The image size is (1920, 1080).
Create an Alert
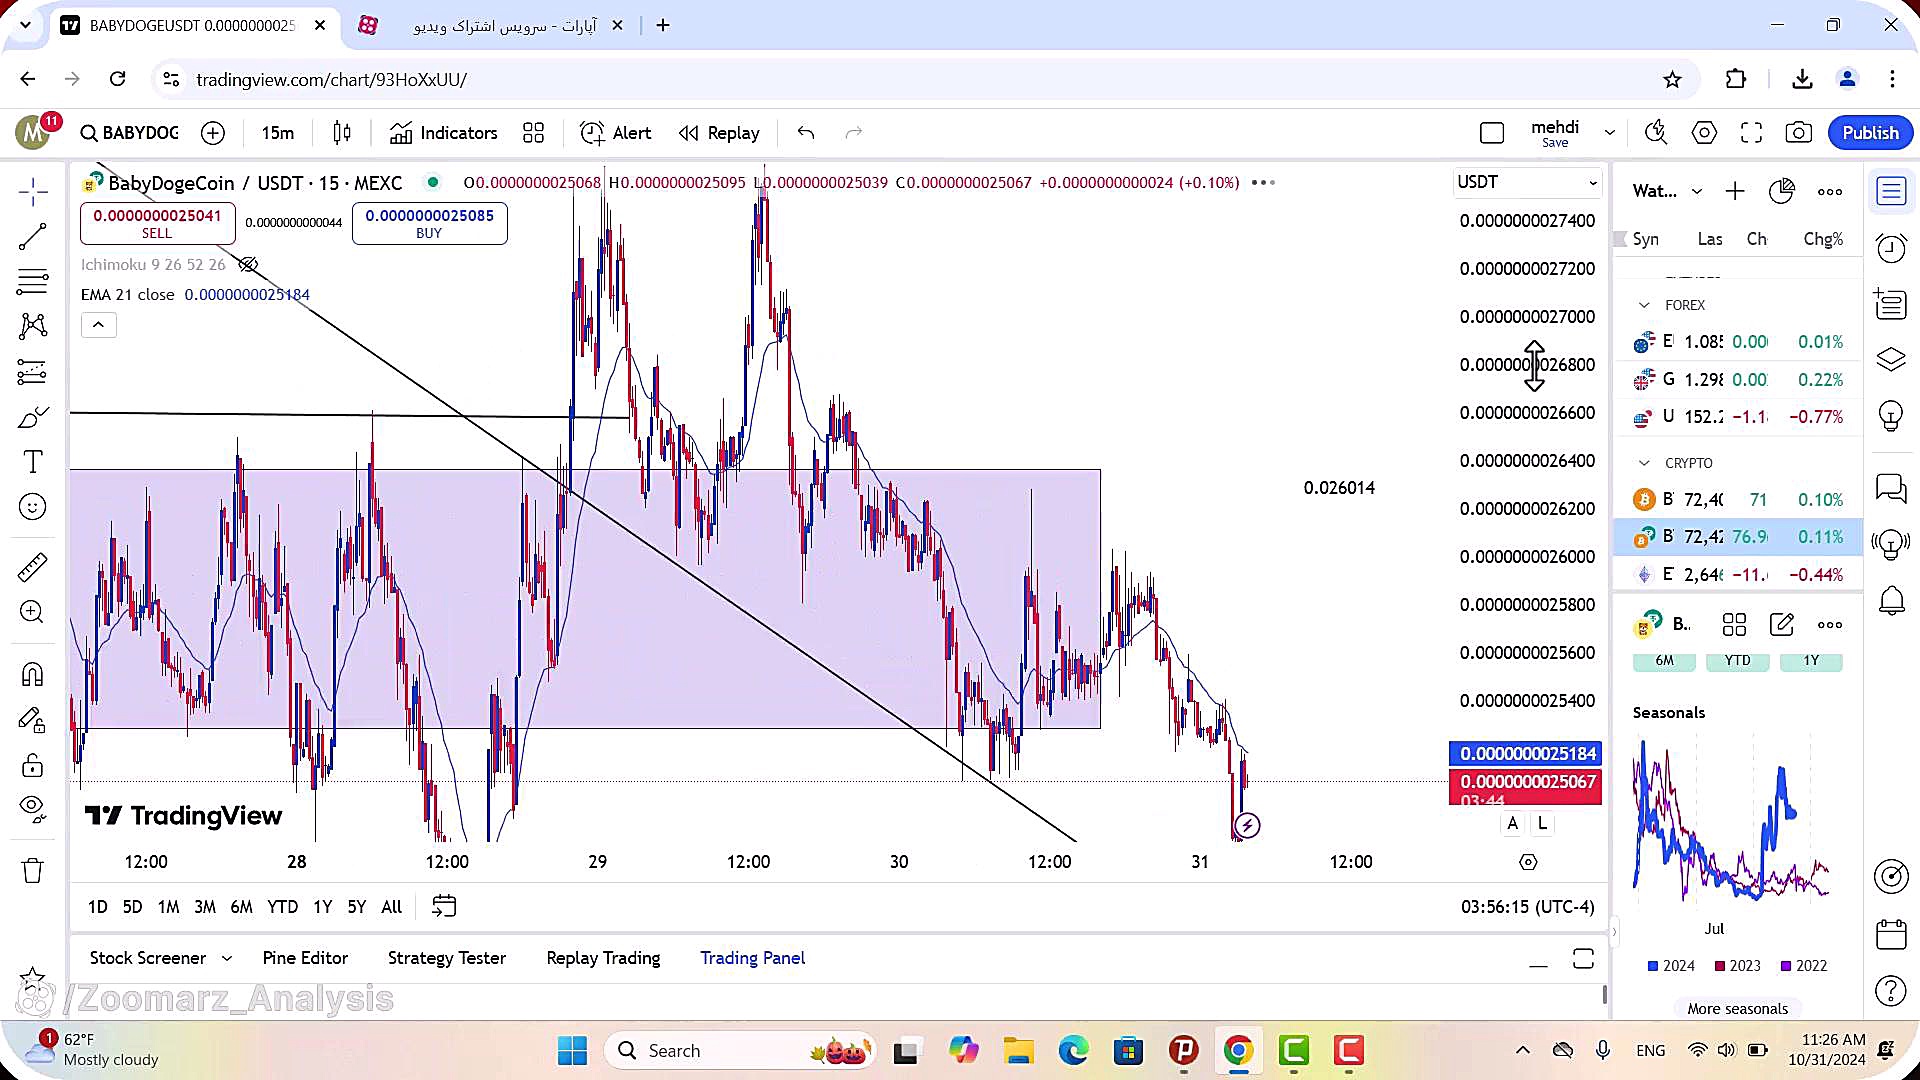click(616, 133)
